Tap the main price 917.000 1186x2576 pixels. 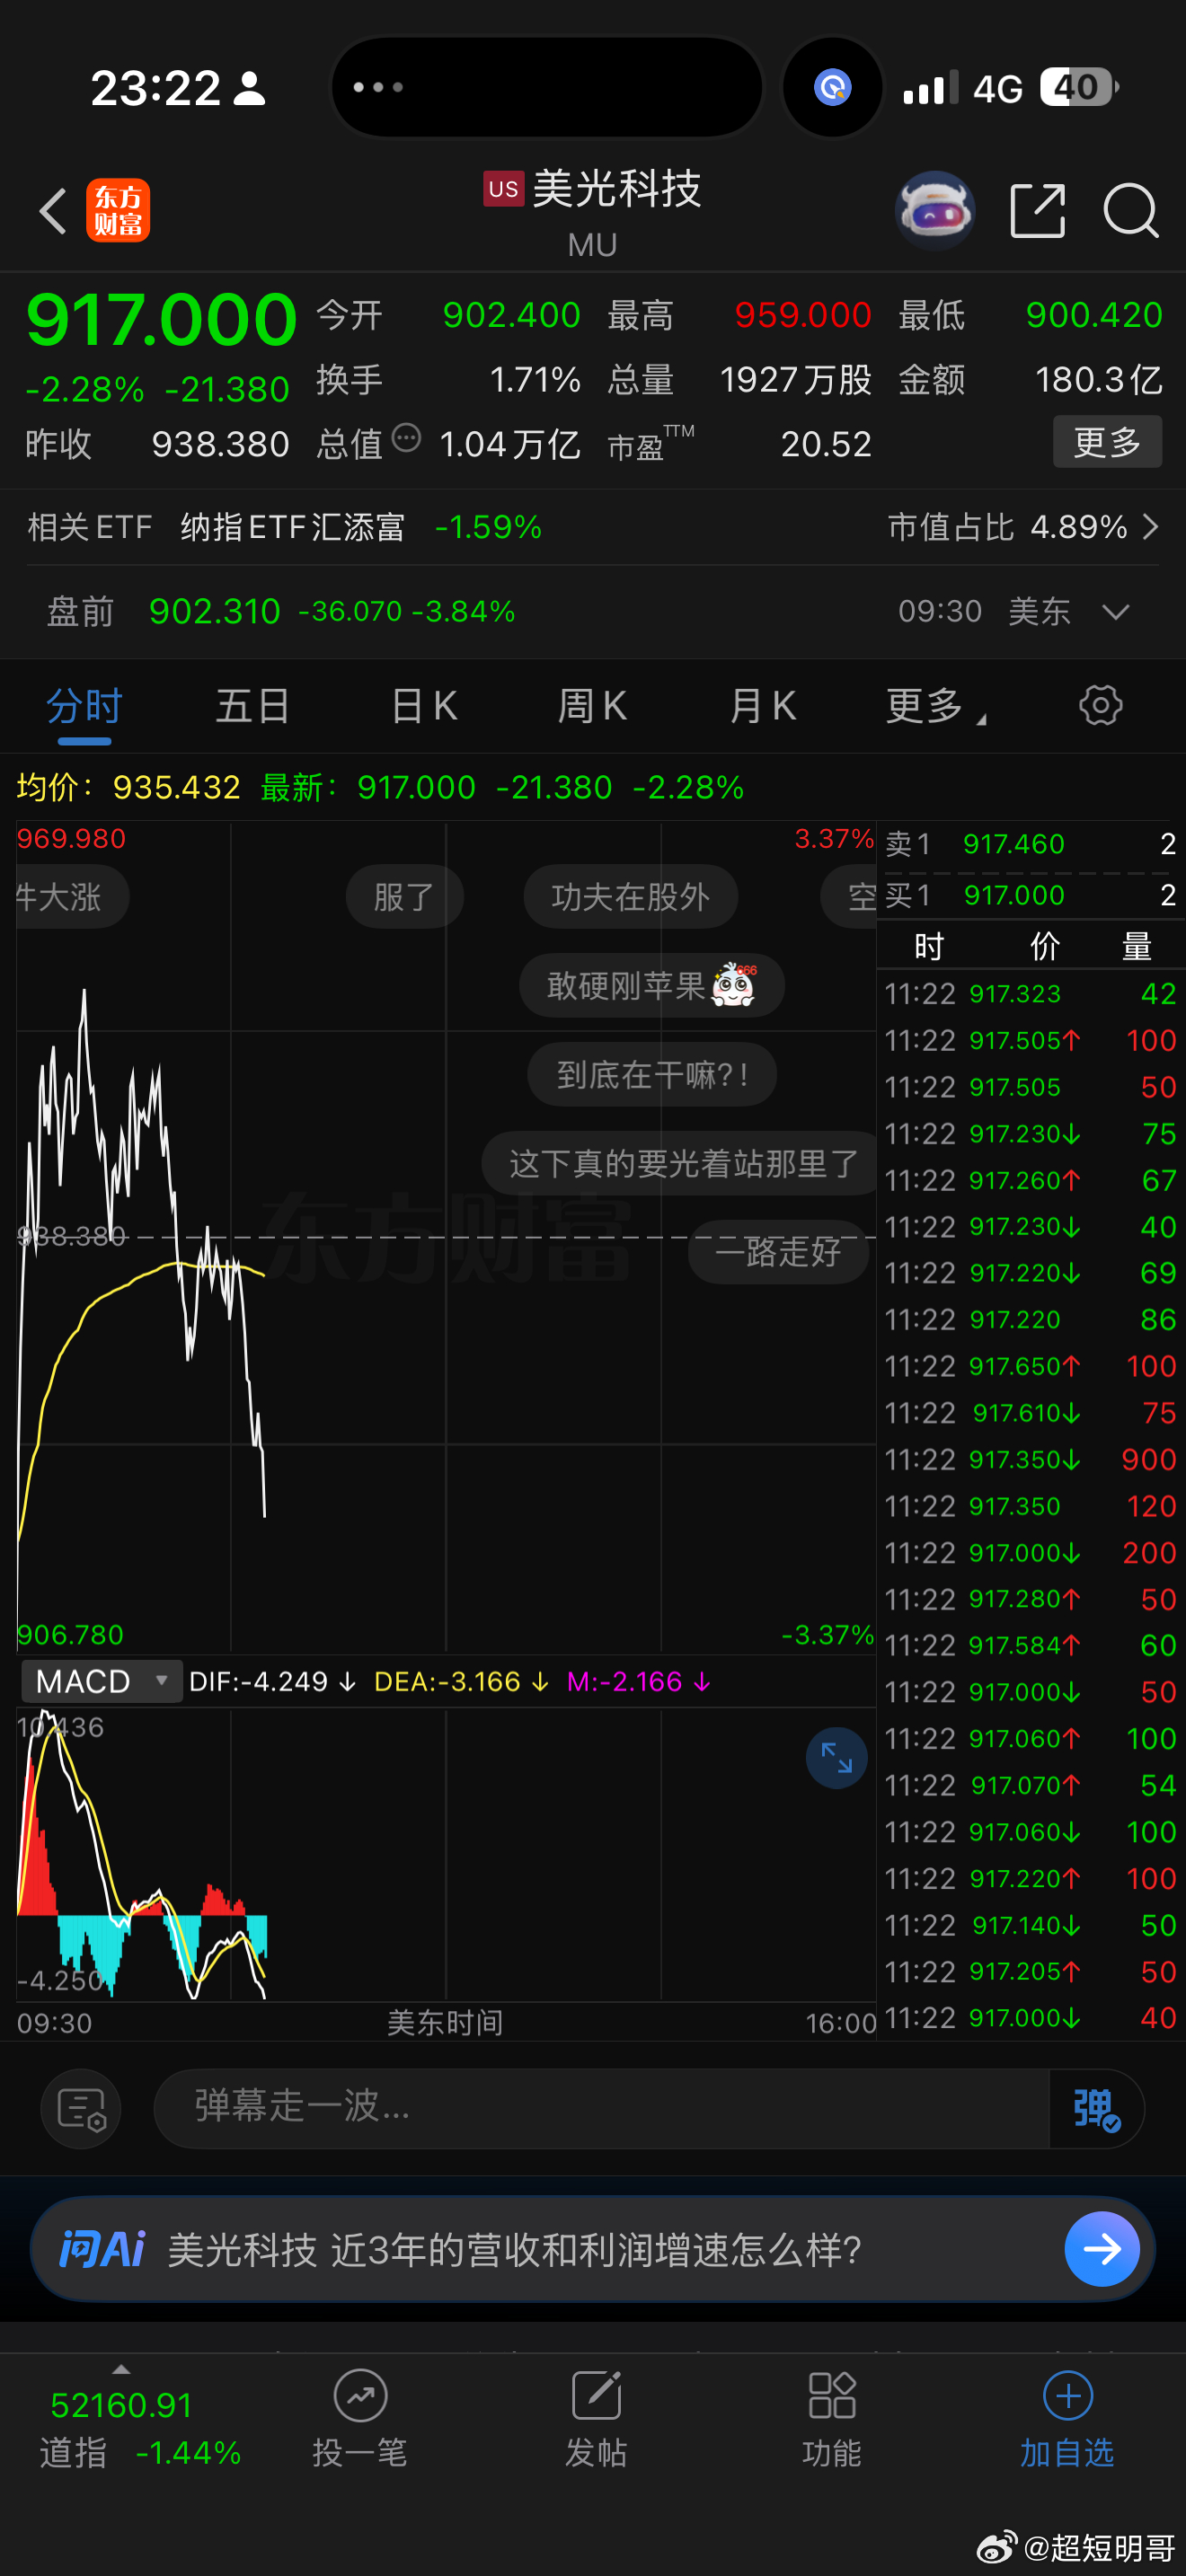point(161,320)
